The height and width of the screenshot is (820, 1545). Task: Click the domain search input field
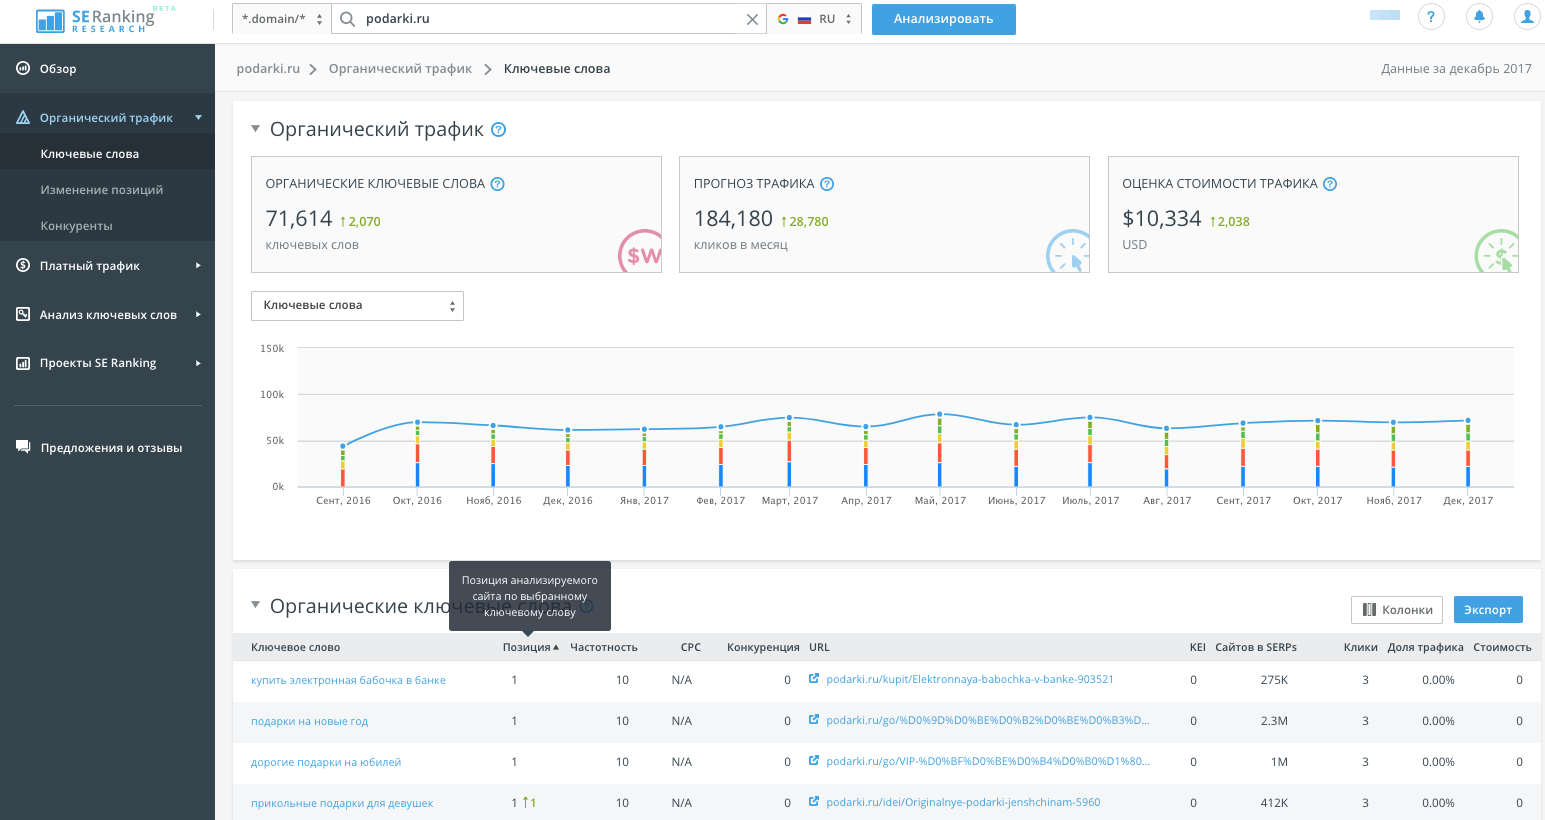coord(549,19)
